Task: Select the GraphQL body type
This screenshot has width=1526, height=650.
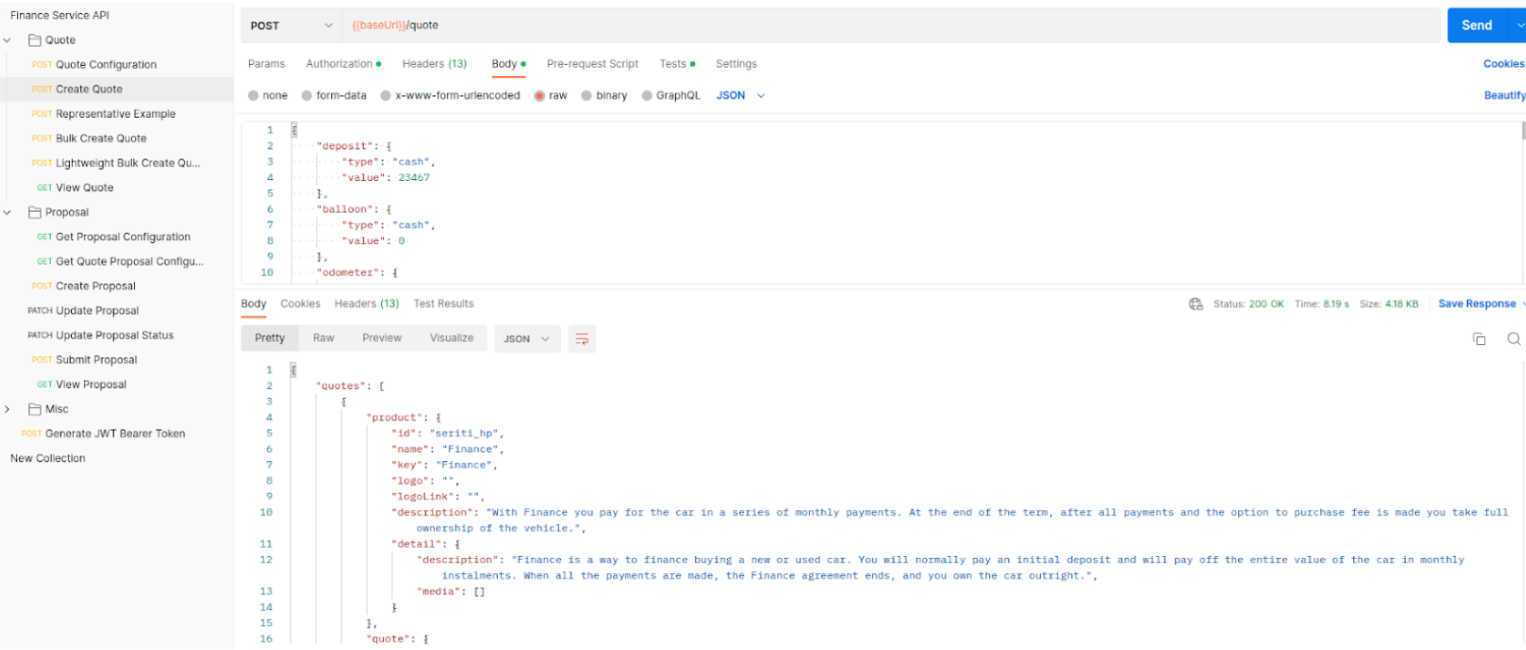Action: tap(671, 96)
